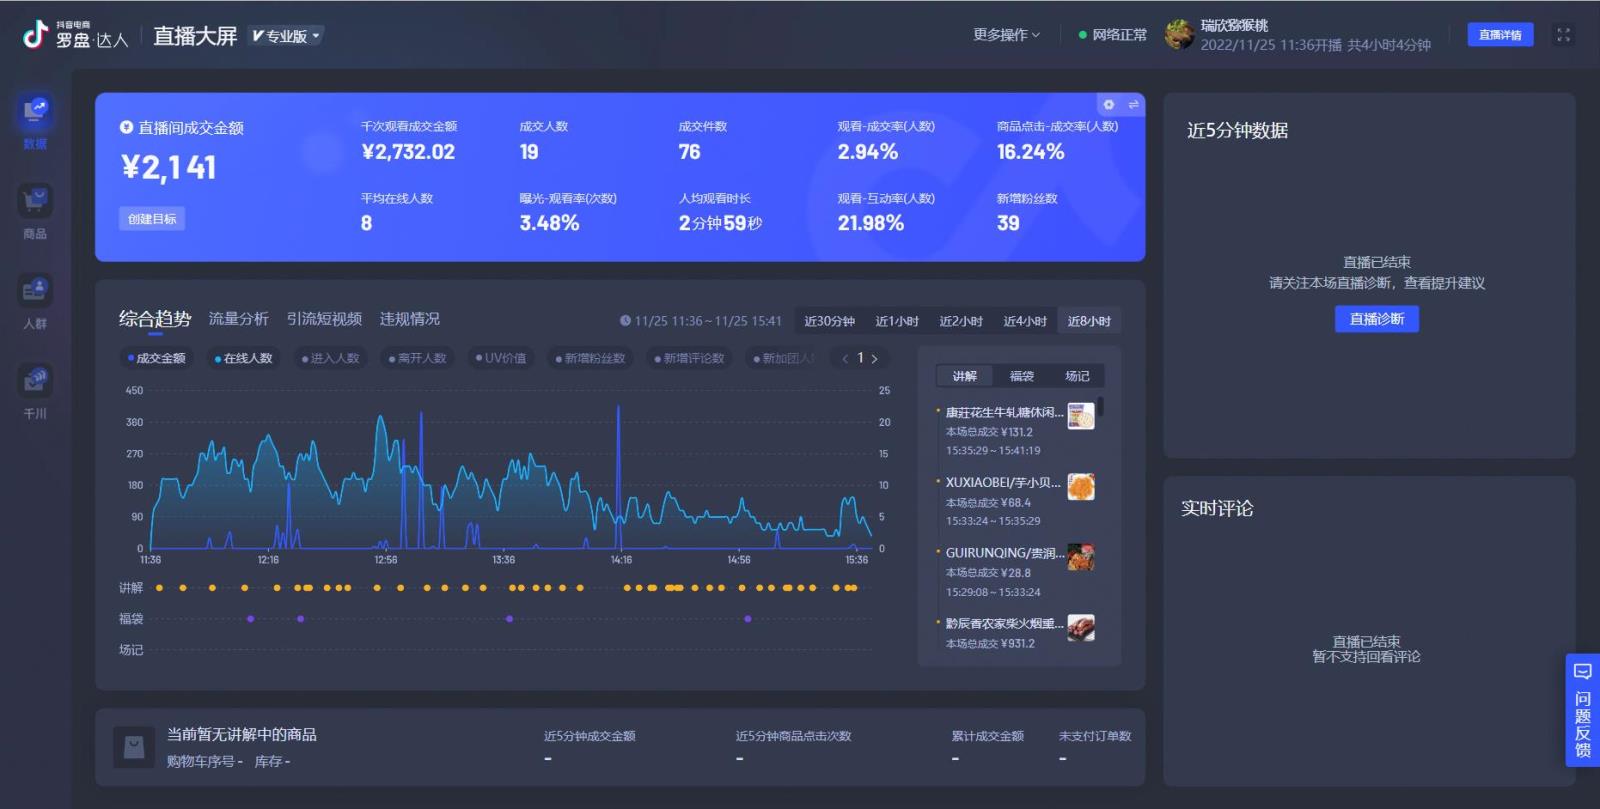Switch to the 流量分析 tab
1600x809 pixels.
click(x=238, y=319)
